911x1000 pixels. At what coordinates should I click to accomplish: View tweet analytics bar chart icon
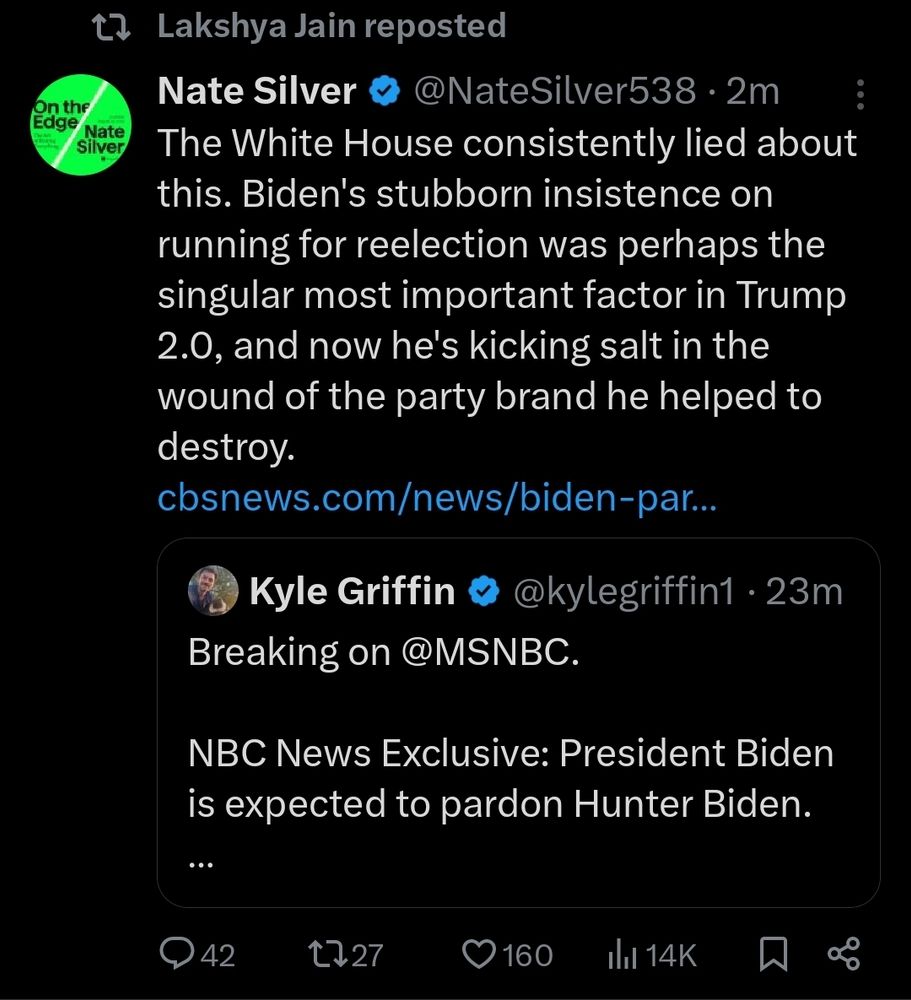click(x=621, y=954)
